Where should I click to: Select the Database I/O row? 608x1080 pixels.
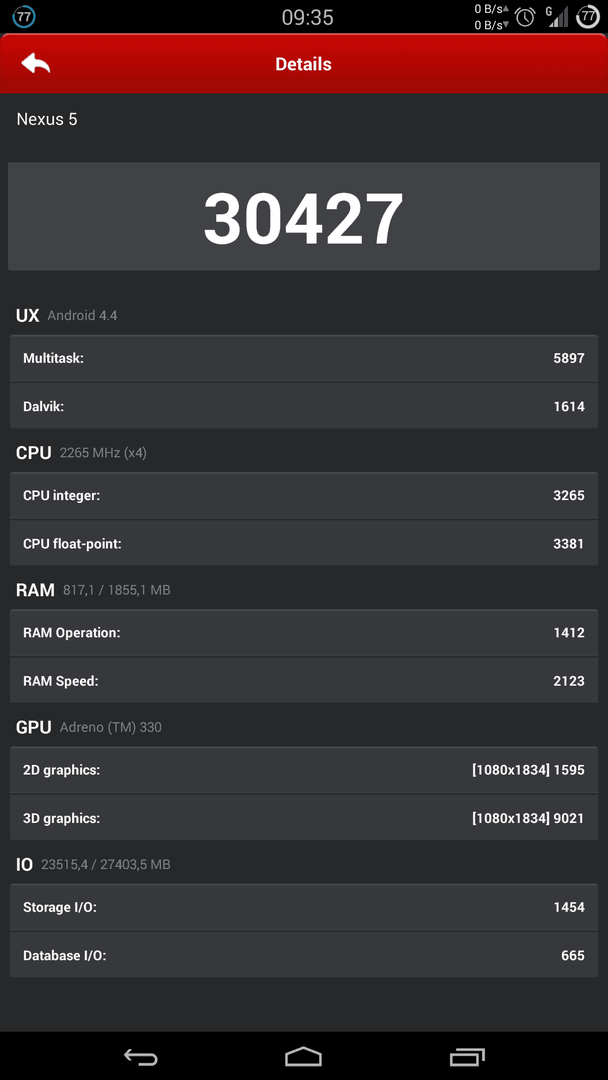(304, 955)
